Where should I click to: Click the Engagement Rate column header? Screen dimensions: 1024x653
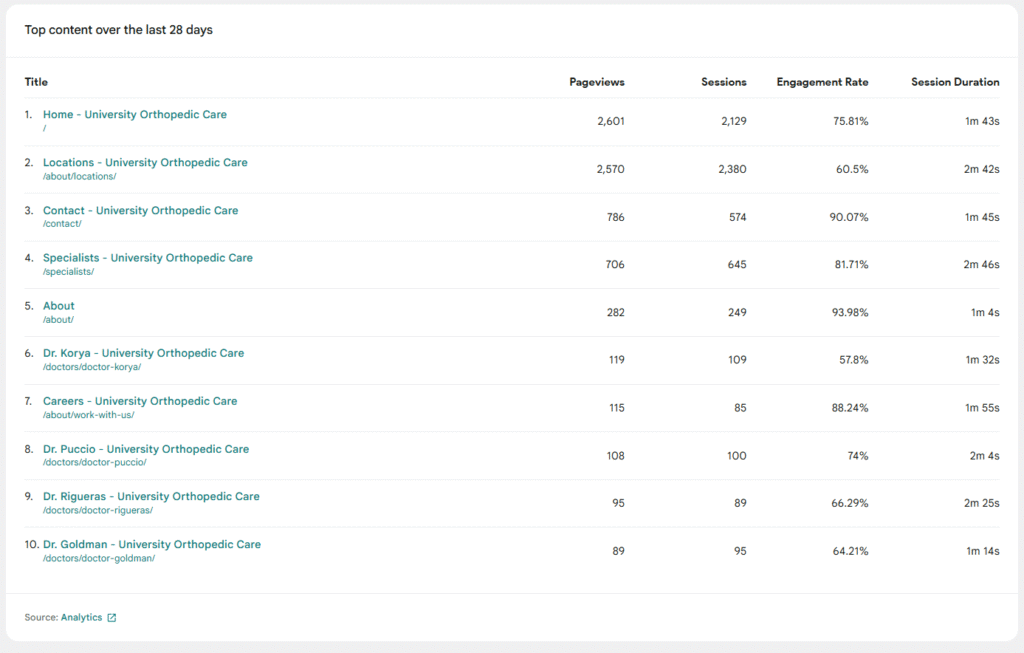click(822, 82)
